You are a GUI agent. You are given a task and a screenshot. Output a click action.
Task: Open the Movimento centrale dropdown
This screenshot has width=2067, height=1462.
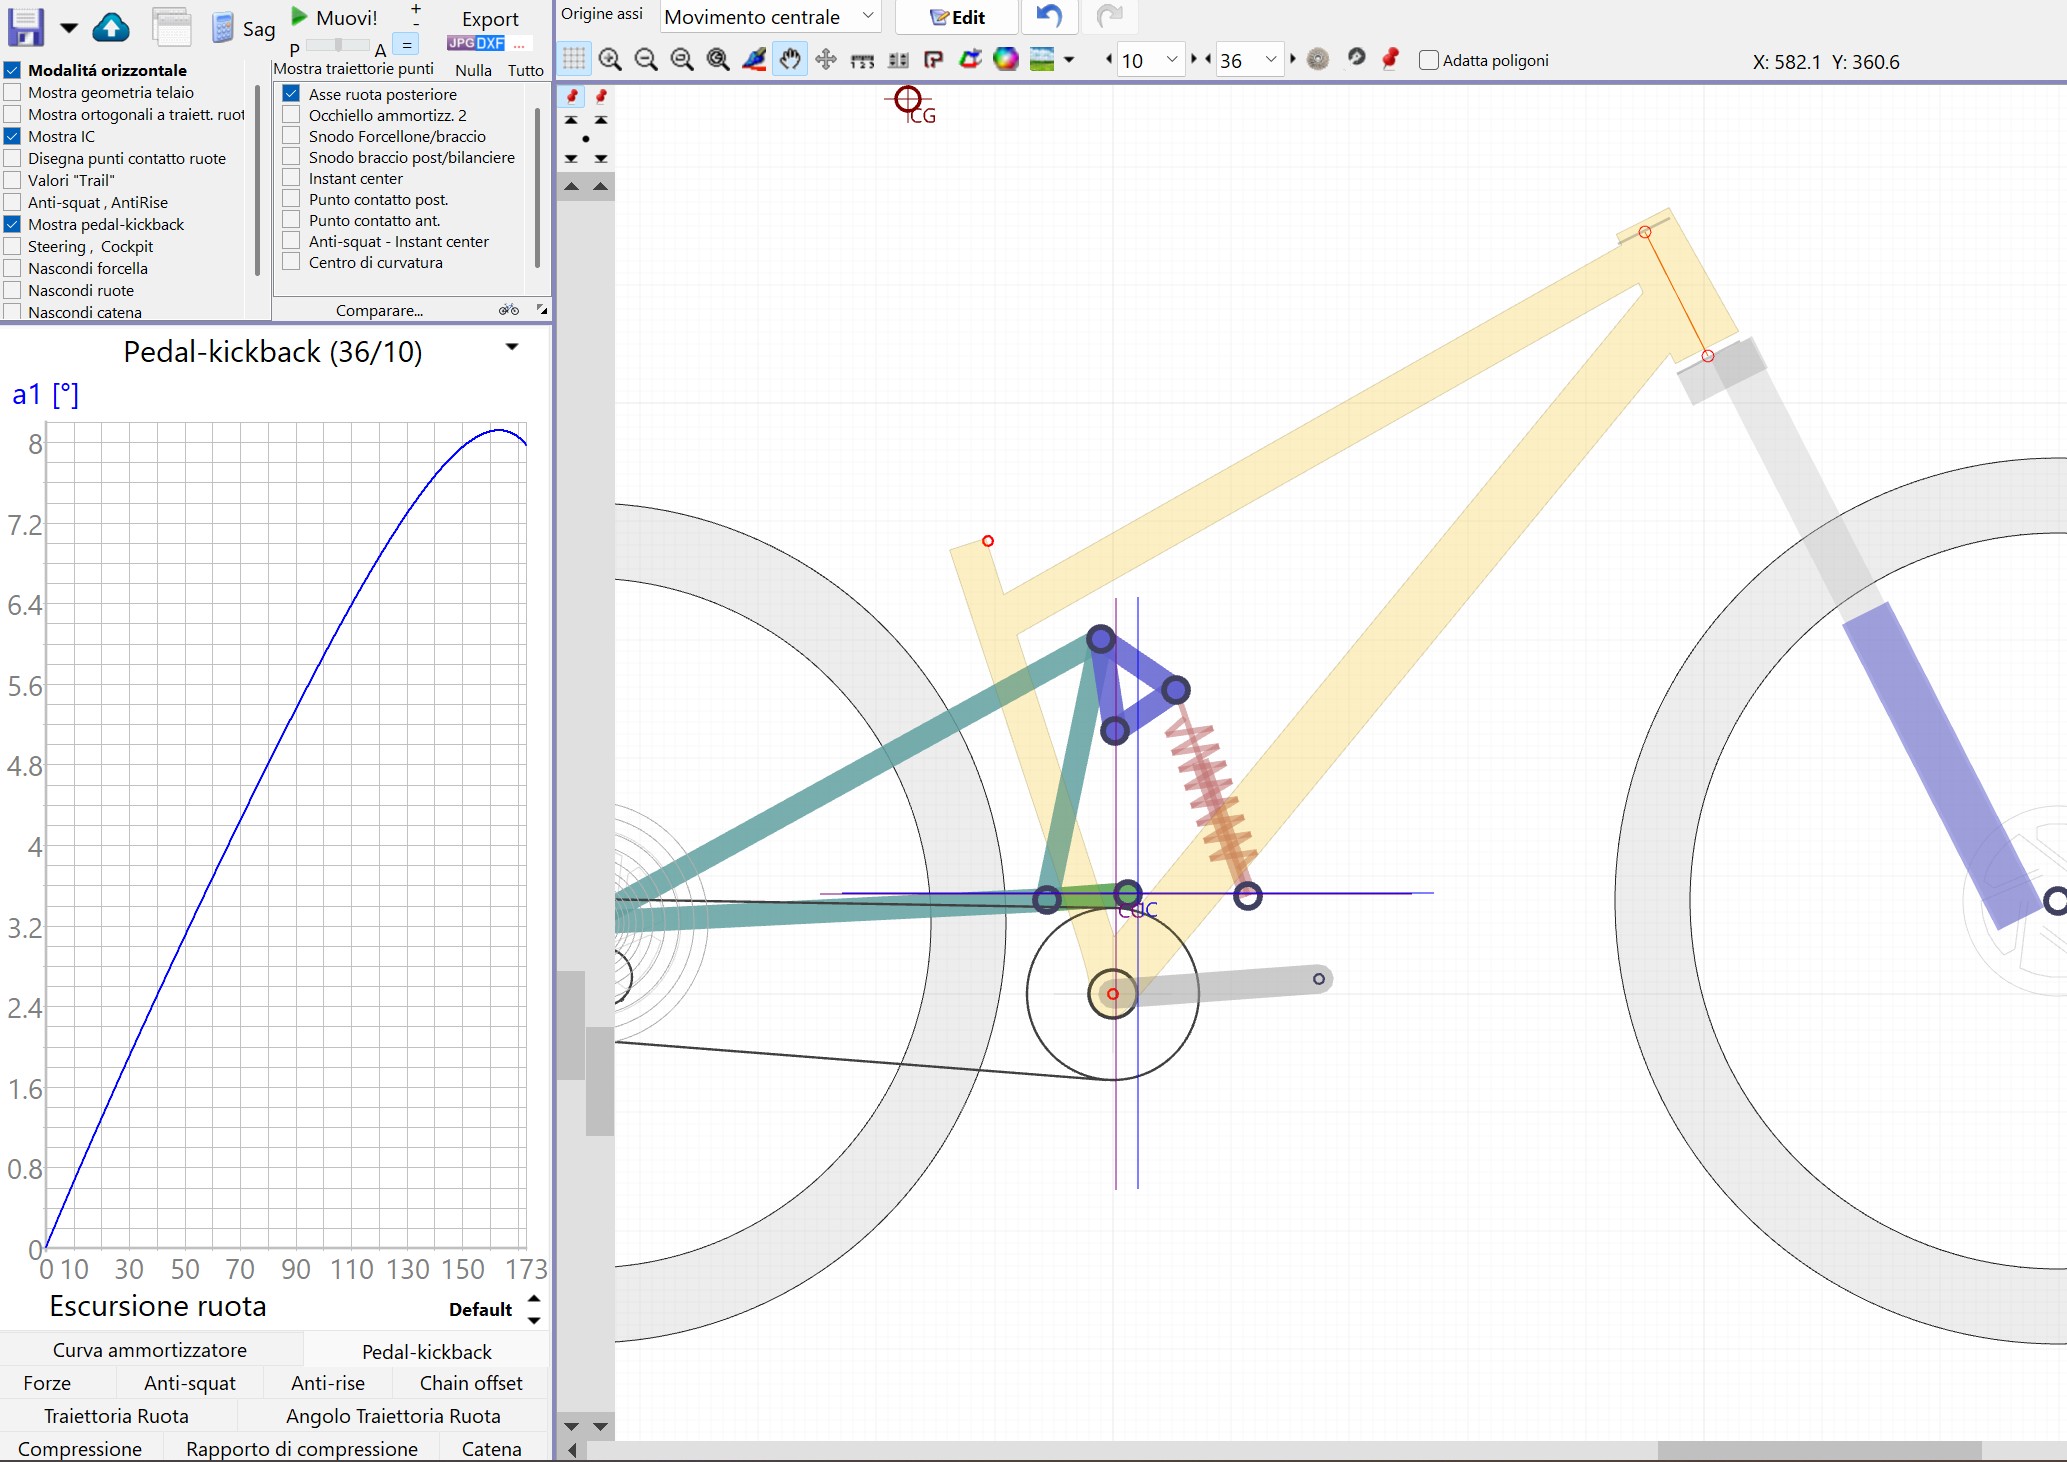pos(770,17)
